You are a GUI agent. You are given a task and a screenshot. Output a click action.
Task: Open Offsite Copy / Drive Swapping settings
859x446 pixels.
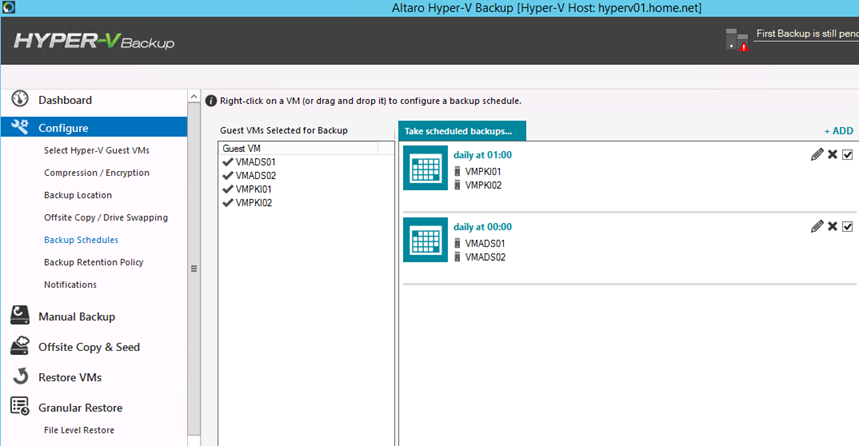[x=106, y=218]
